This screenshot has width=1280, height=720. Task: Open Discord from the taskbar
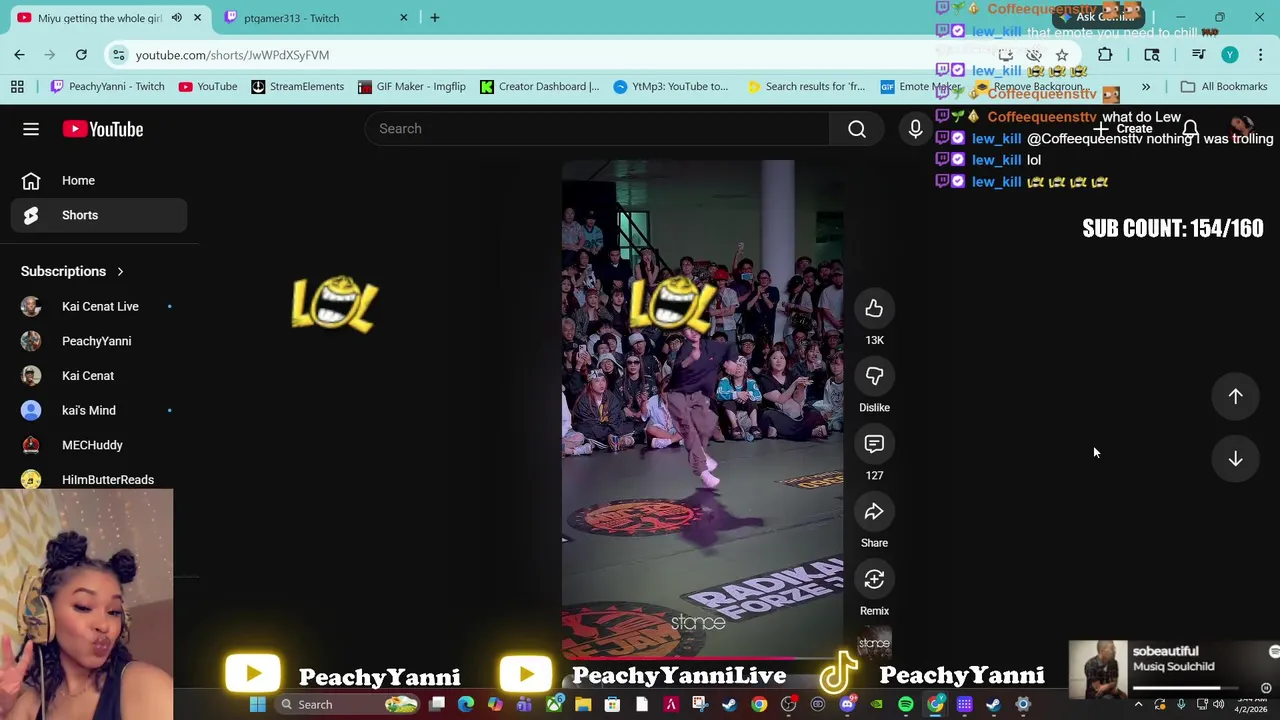[847, 705]
